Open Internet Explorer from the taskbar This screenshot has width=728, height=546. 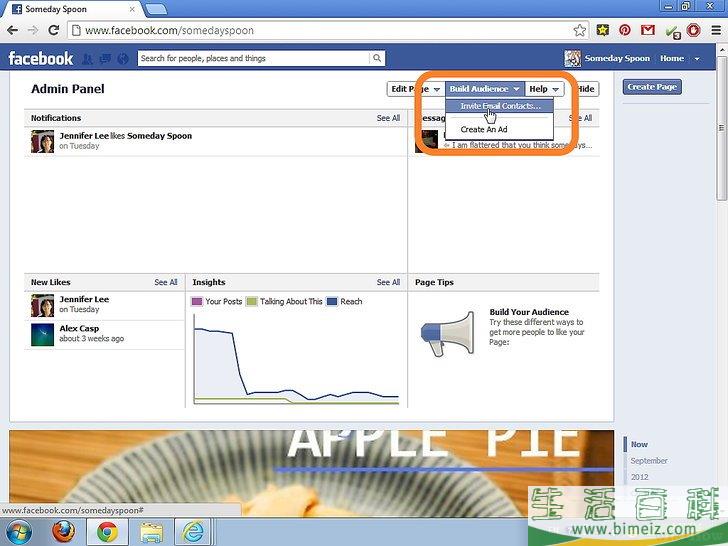[x=193, y=532]
